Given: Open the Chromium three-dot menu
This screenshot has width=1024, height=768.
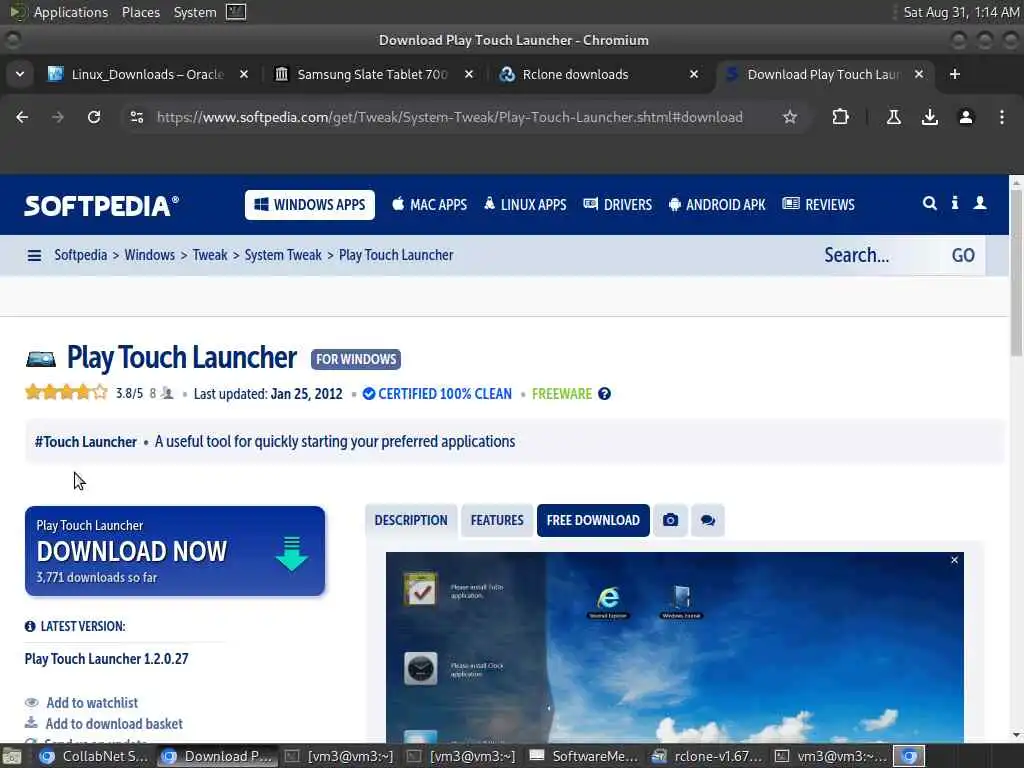Looking at the screenshot, I should pos(1002,117).
